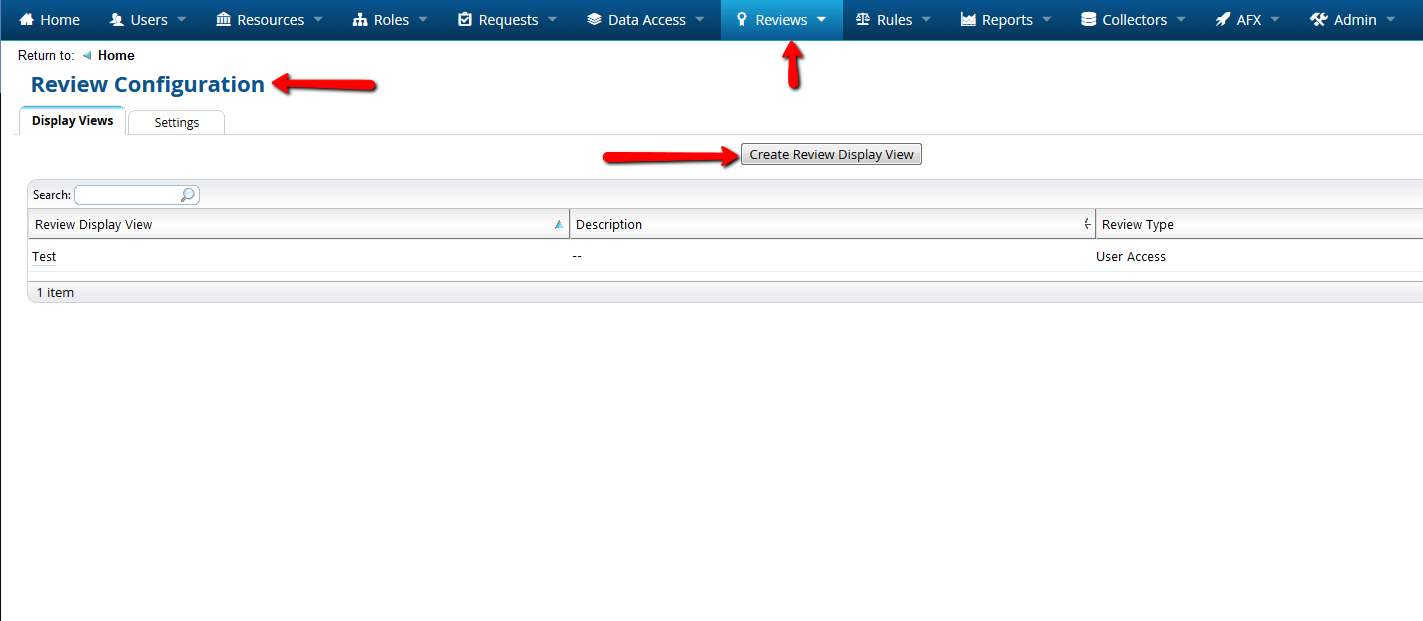The height and width of the screenshot is (621, 1423).
Task: Select the Test review display view row
Action: coord(44,257)
